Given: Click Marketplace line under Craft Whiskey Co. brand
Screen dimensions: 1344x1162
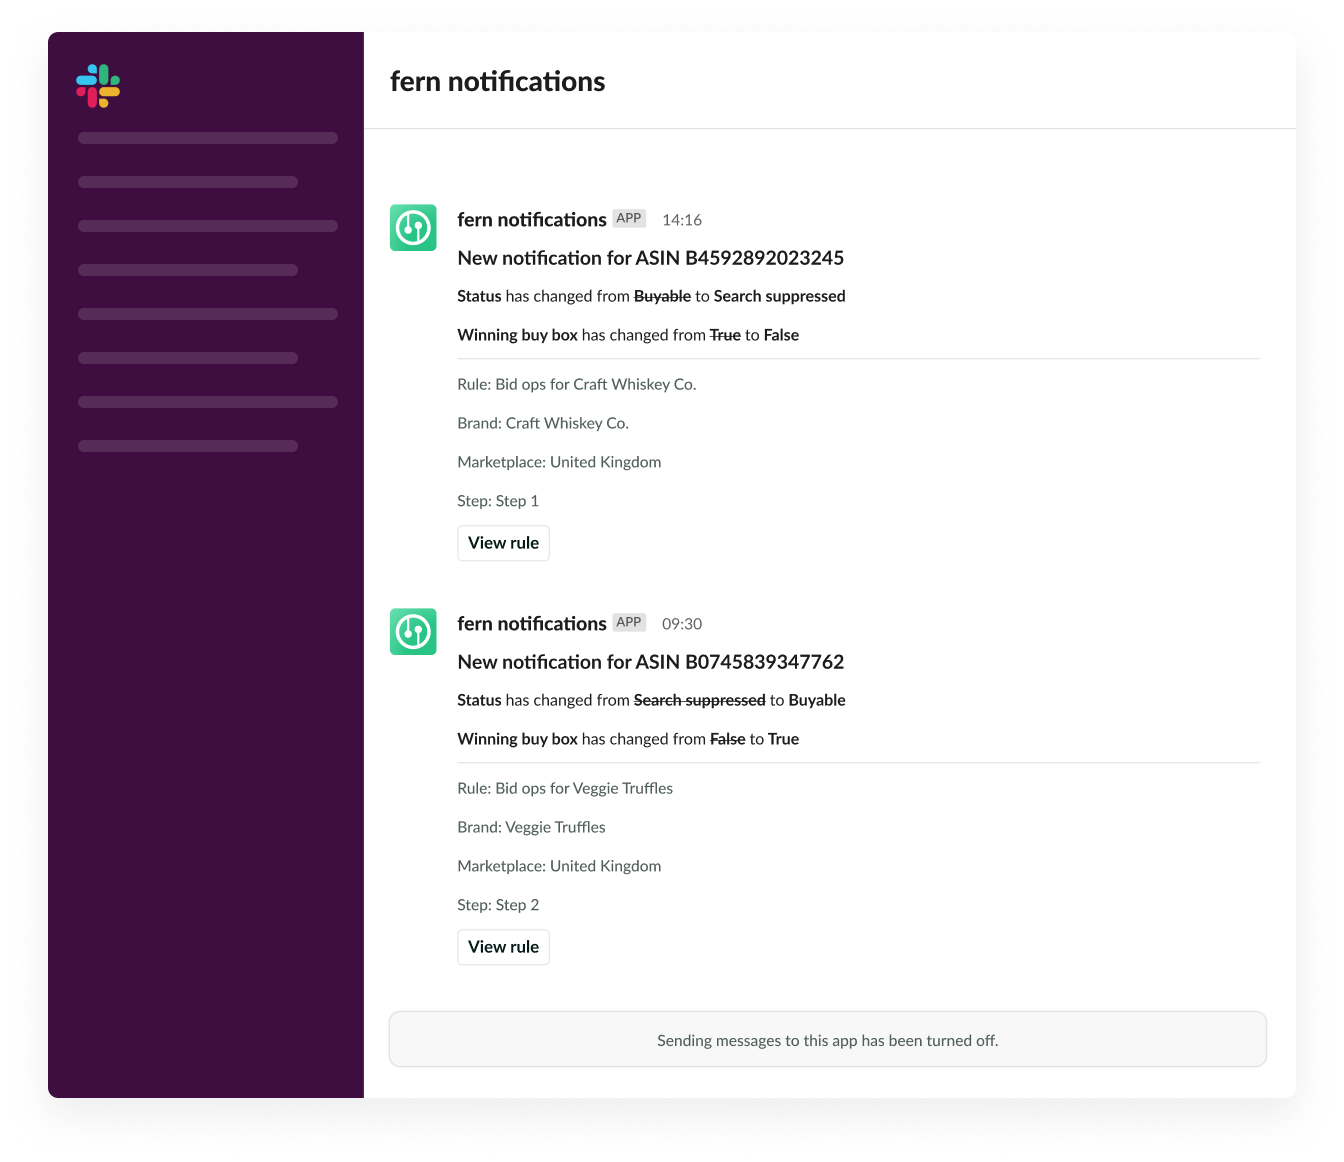Looking at the screenshot, I should tap(559, 462).
